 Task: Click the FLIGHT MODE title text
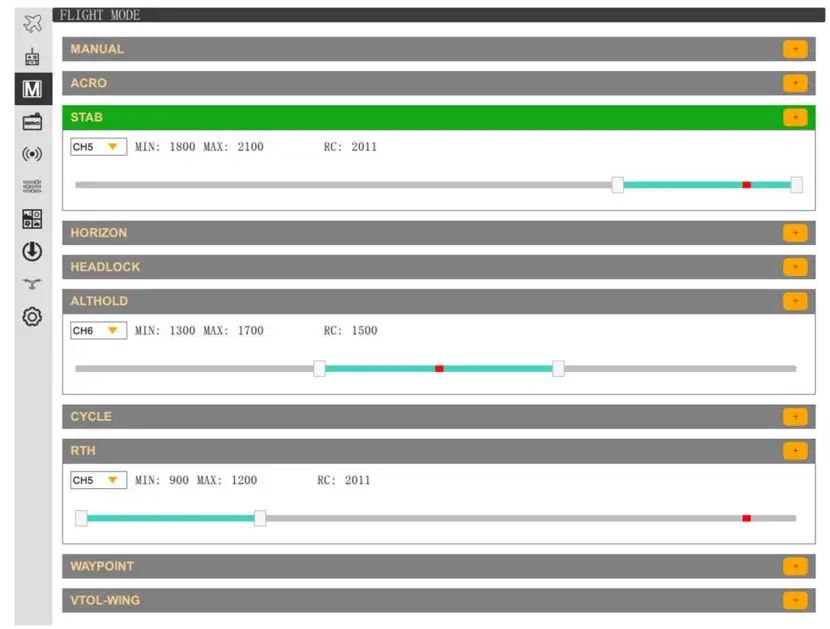coord(100,15)
